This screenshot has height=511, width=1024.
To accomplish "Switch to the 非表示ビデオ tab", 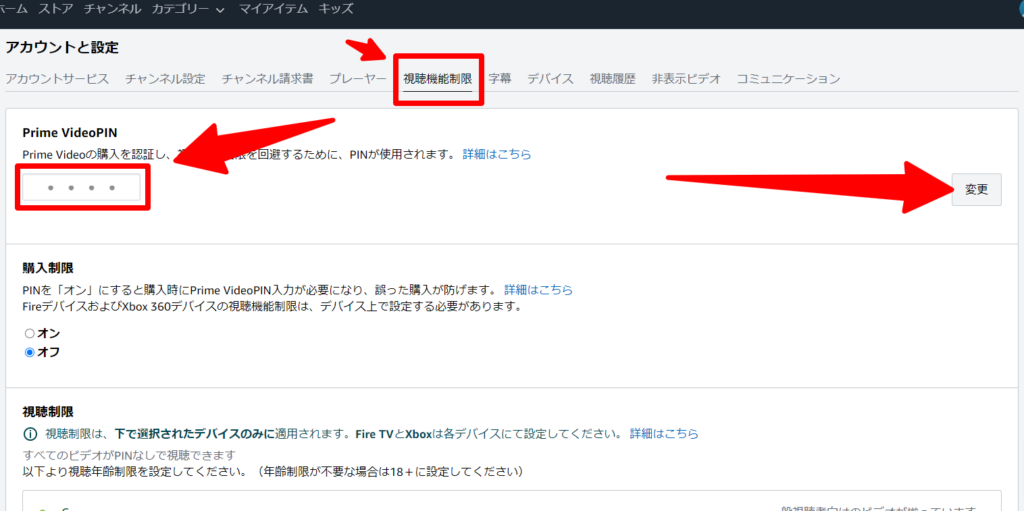I will pyautogui.click(x=686, y=79).
